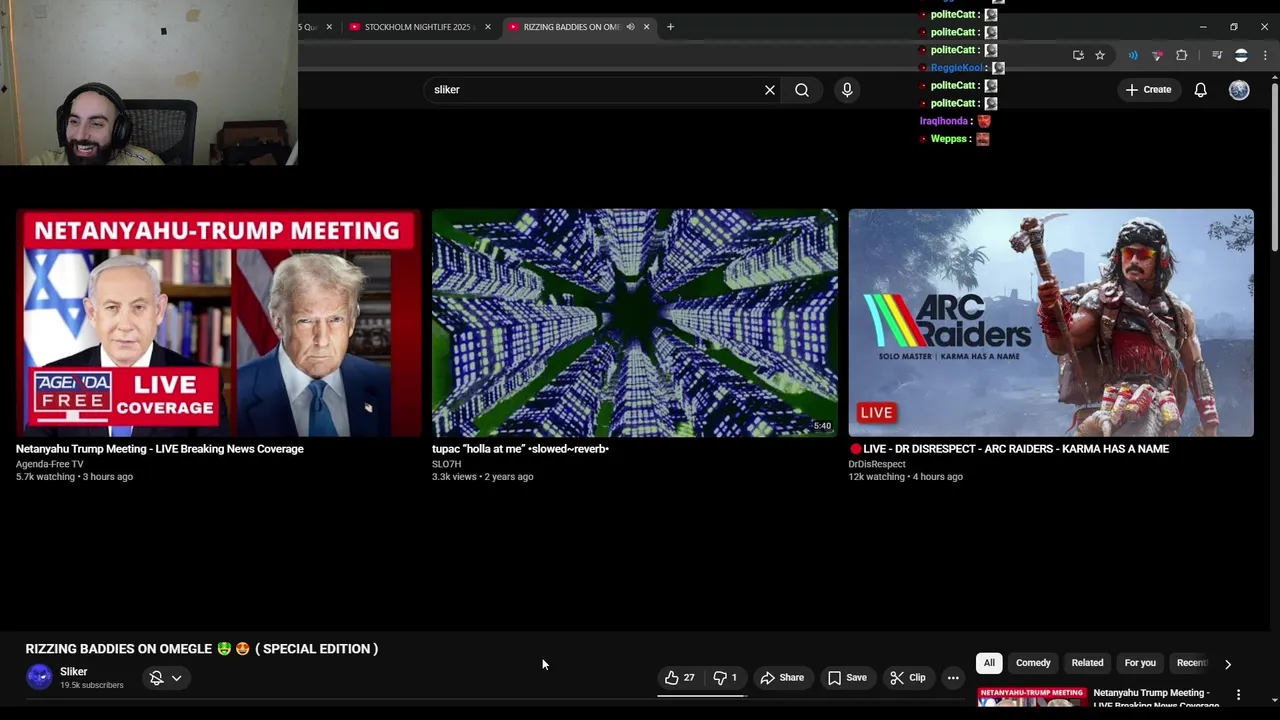Image resolution: width=1280 pixels, height=720 pixels.
Task: Like the video with thumbs-up
Action: 680,678
